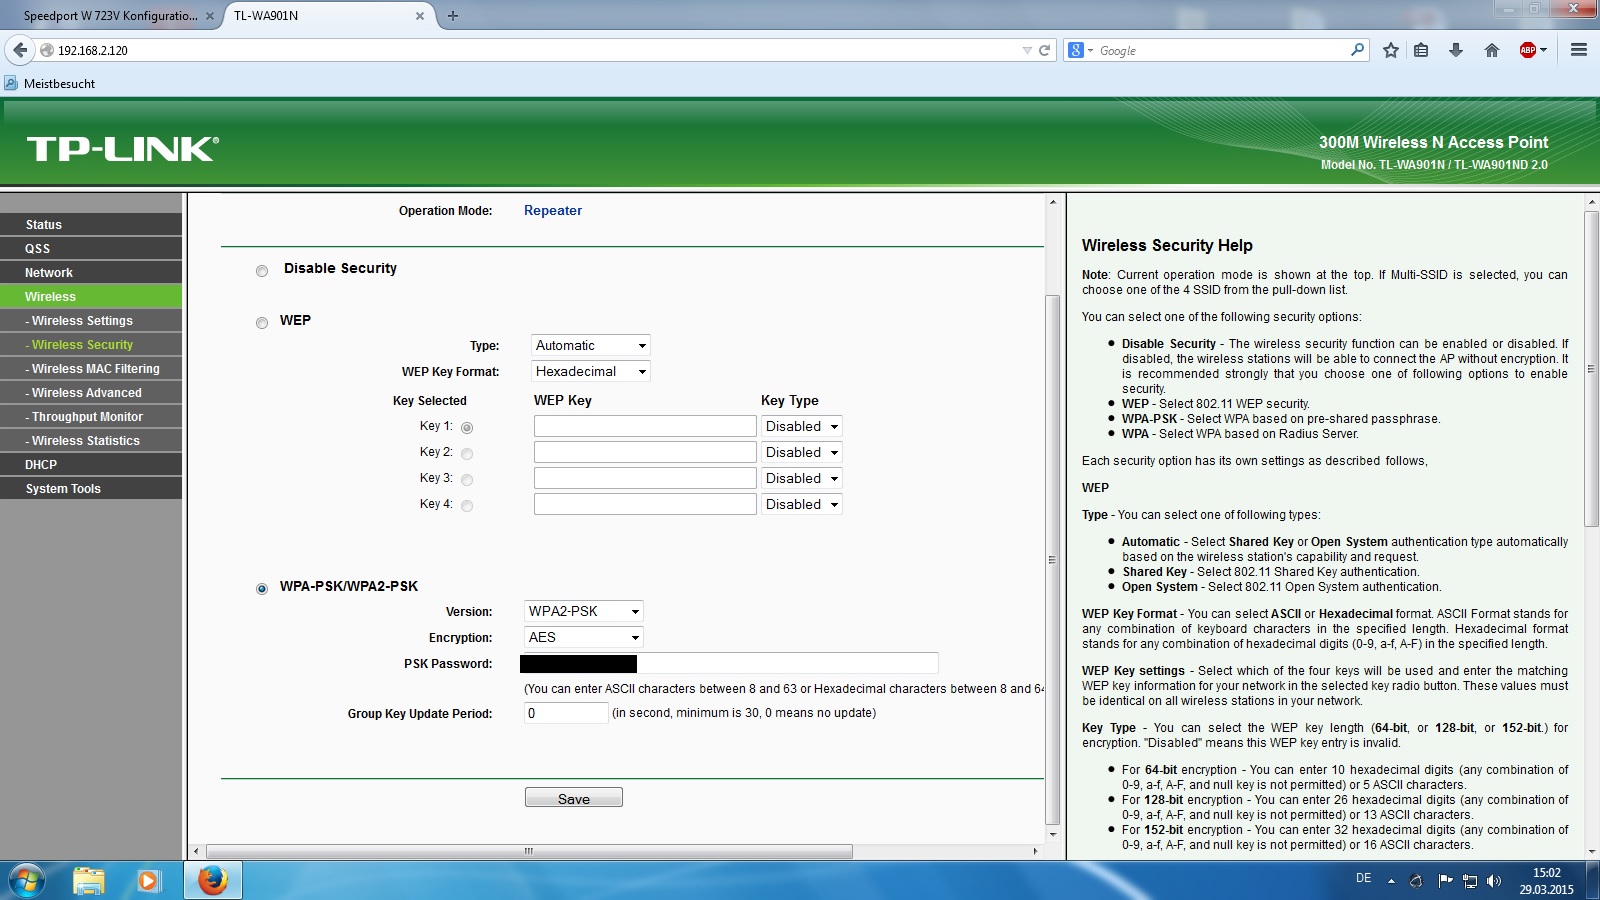Select the Key 3 radio button
1600x900 pixels.
click(467, 480)
